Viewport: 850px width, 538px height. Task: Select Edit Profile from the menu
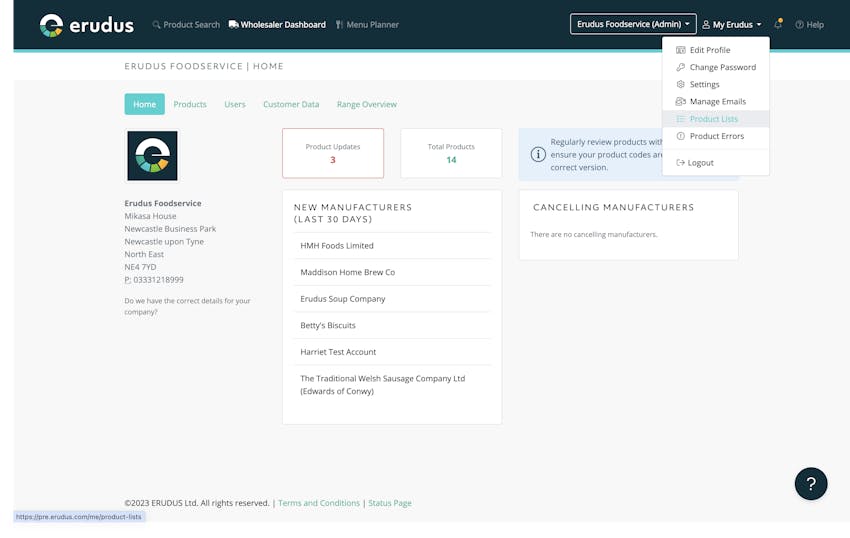(716, 50)
